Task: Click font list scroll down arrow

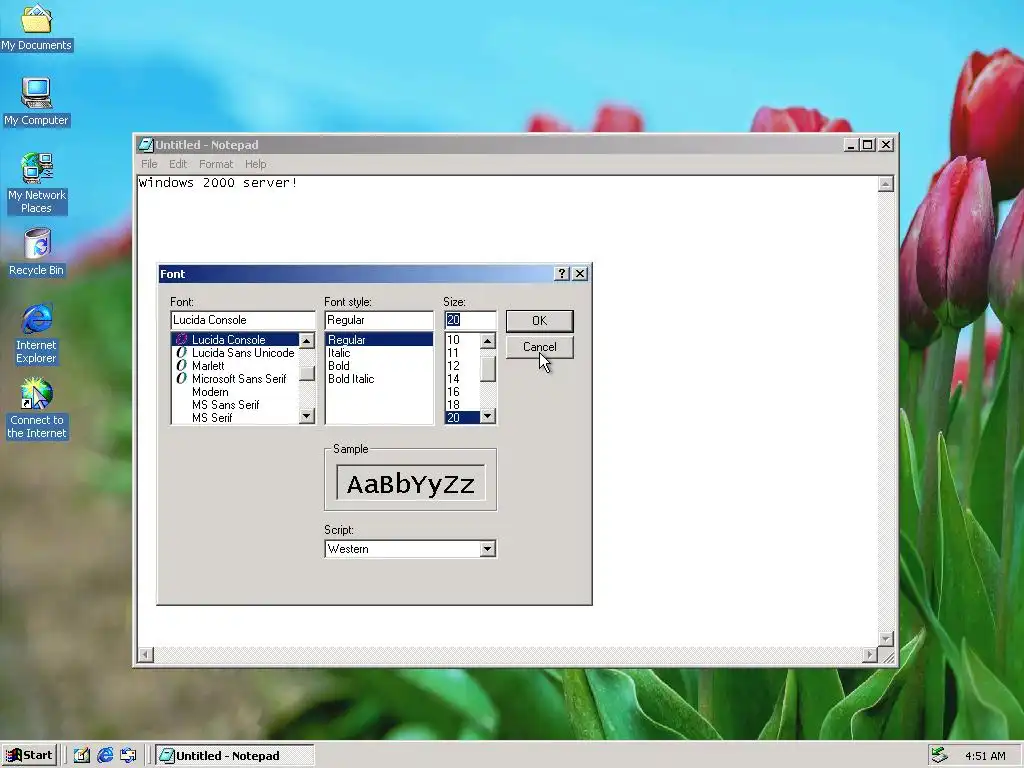Action: pos(306,416)
